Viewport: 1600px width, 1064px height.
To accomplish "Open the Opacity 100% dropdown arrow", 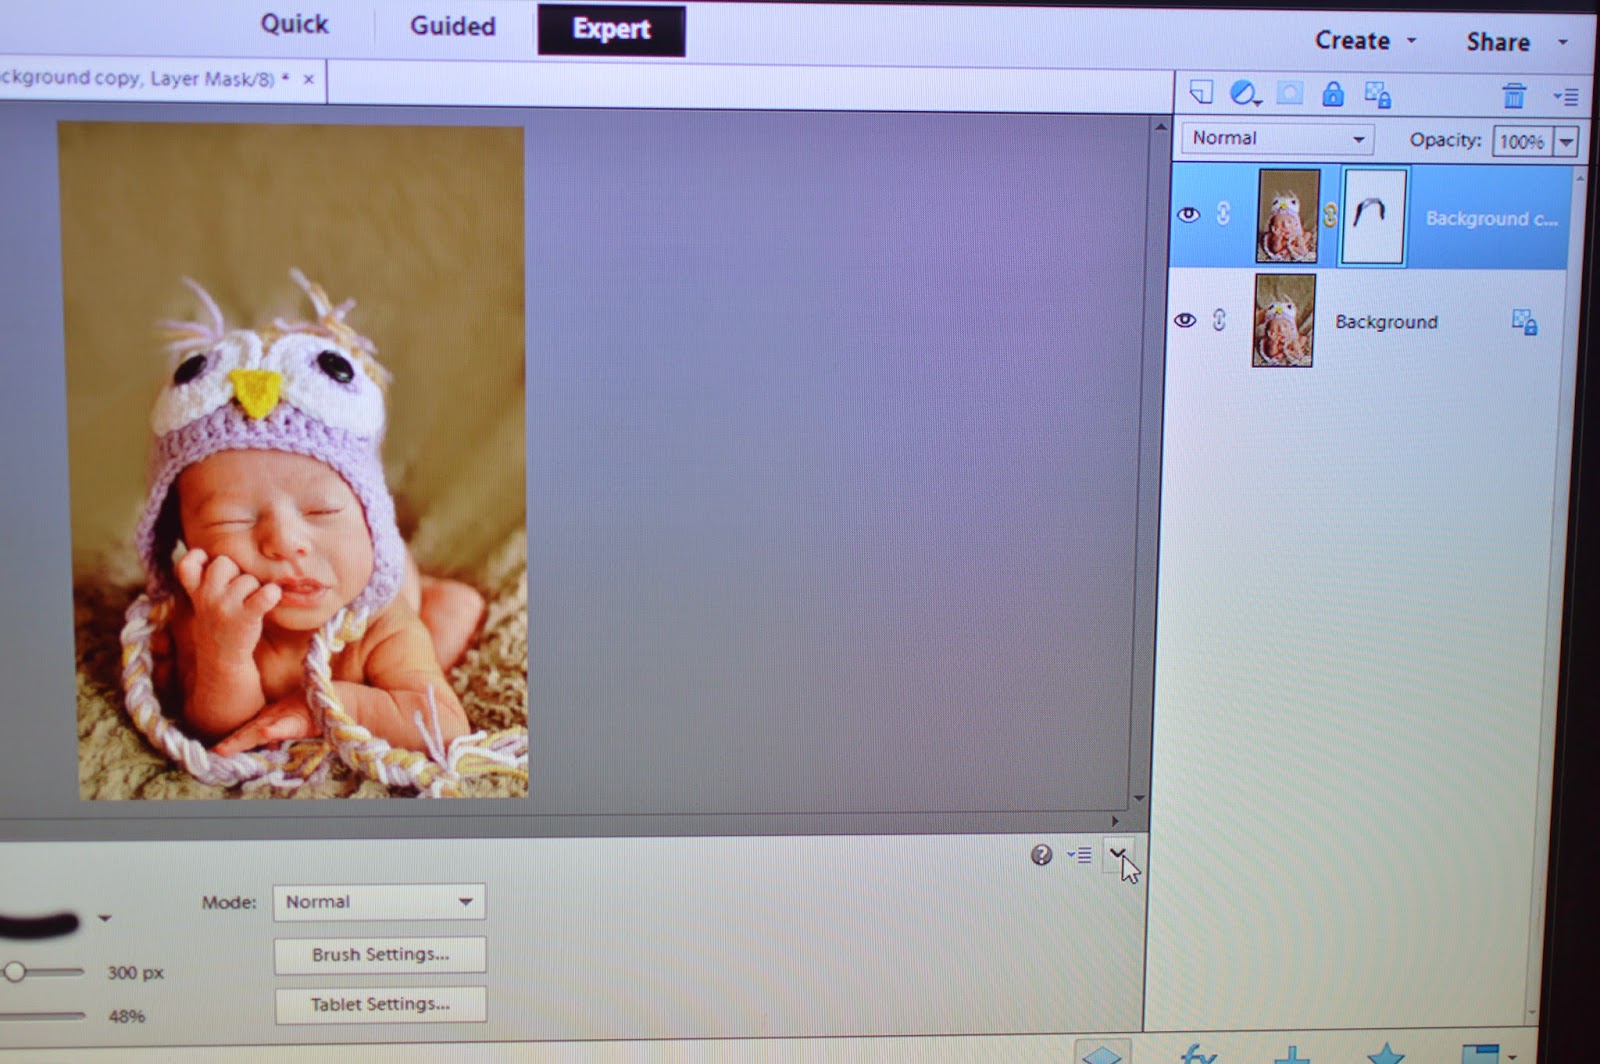I will click(x=1566, y=142).
